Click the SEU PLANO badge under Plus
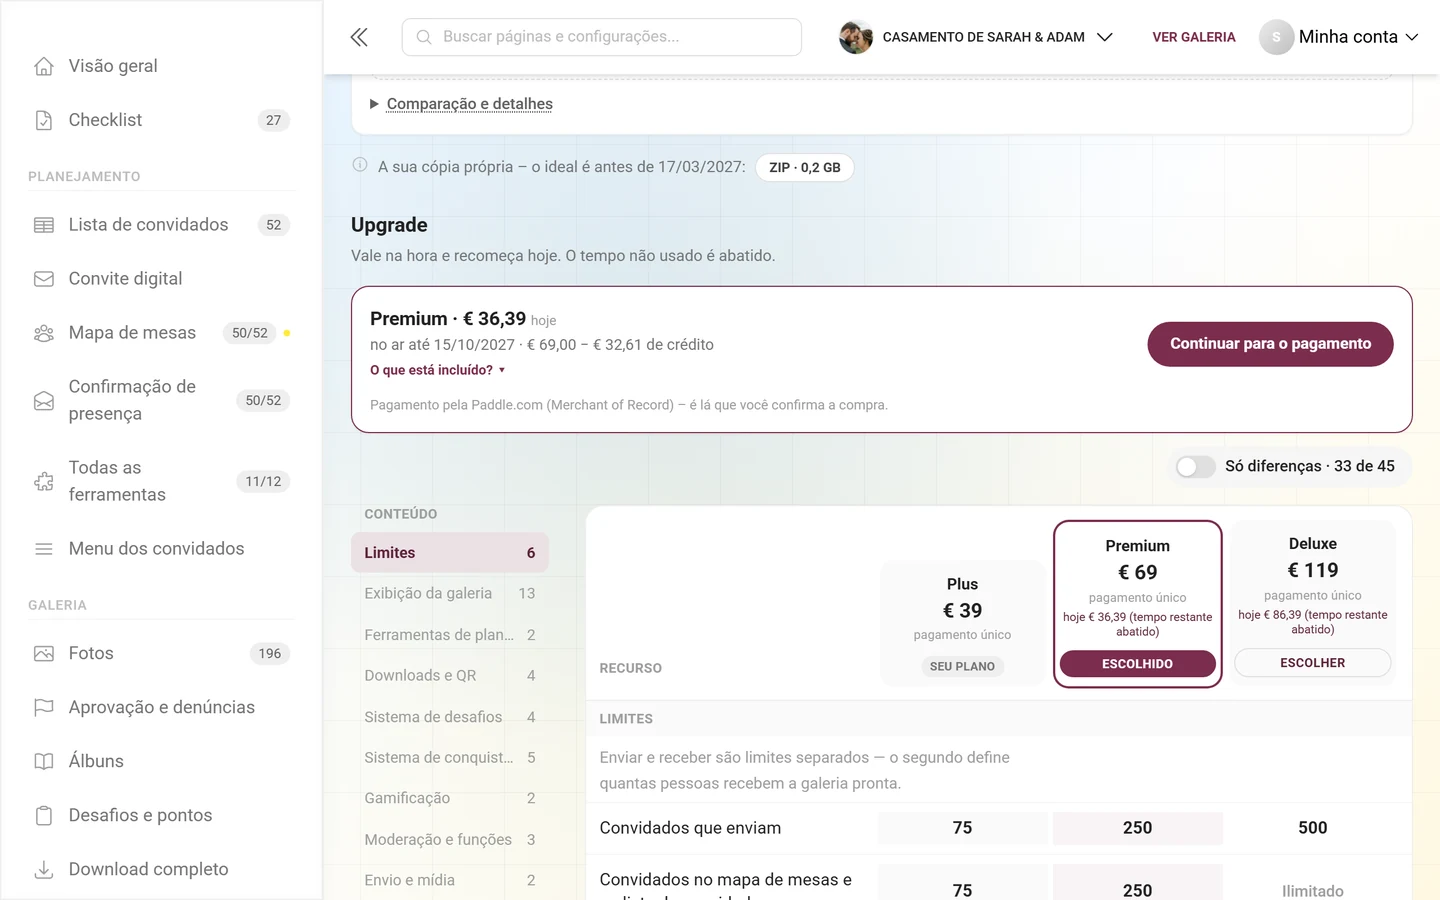 [962, 667]
